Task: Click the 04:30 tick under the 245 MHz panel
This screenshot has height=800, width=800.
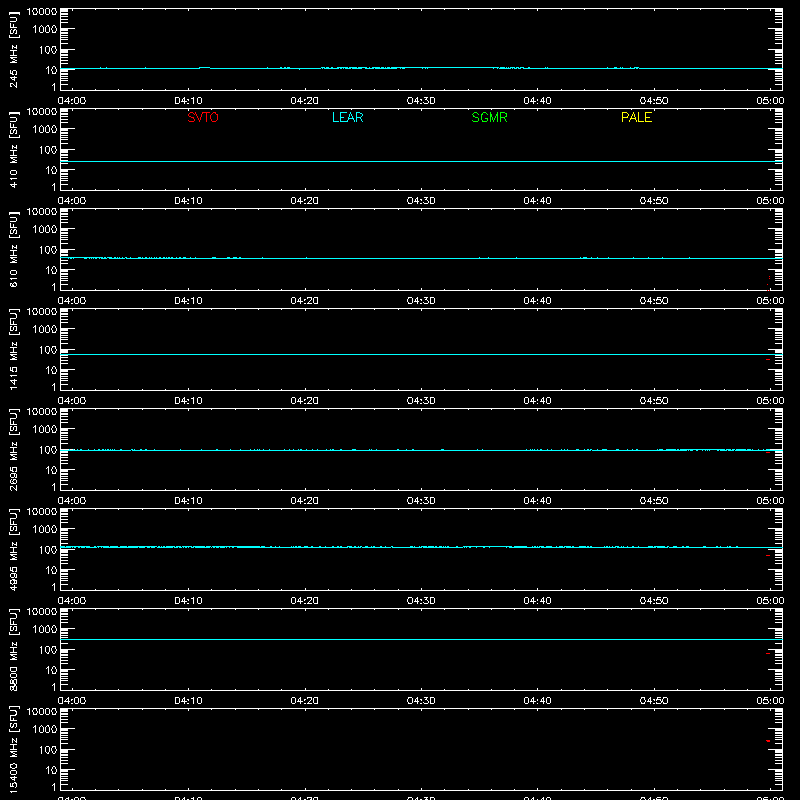Action: point(421,101)
